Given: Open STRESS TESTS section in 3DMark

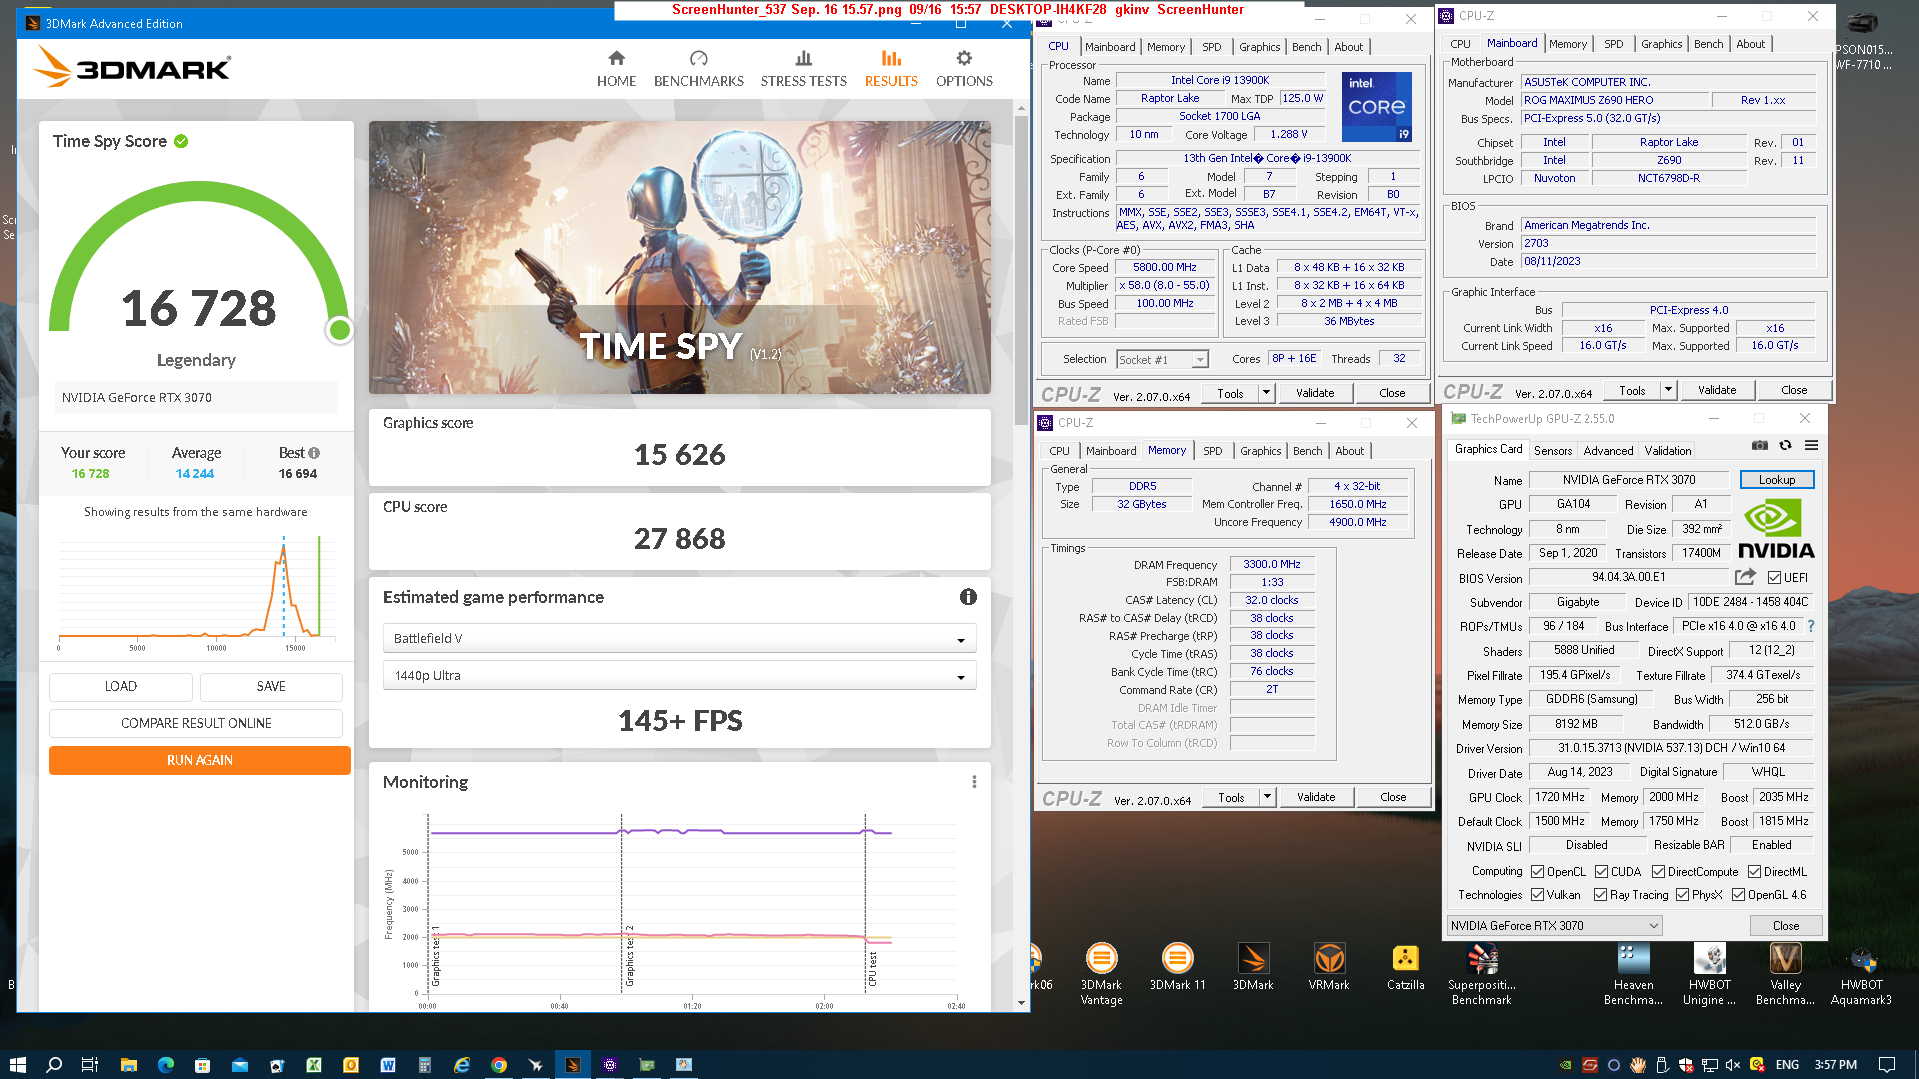Looking at the screenshot, I should (x=803, y=69).
